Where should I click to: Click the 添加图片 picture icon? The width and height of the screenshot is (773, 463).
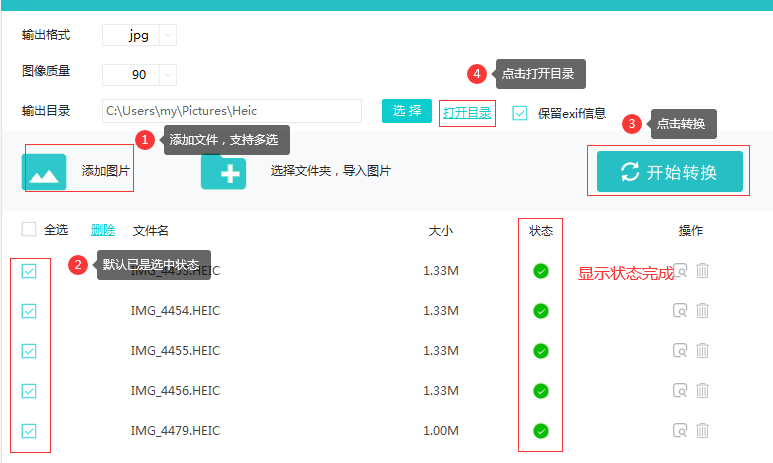pyautogui.click(x=44, y=172)
